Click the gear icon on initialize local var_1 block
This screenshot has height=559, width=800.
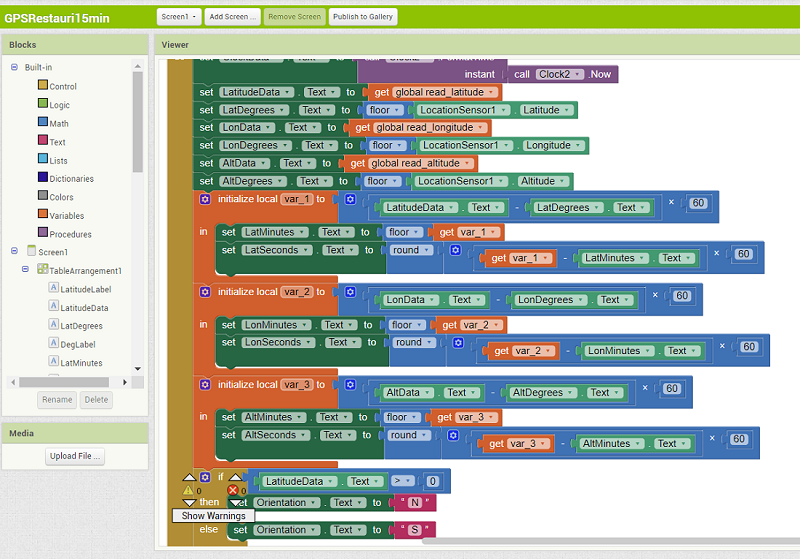205,199
